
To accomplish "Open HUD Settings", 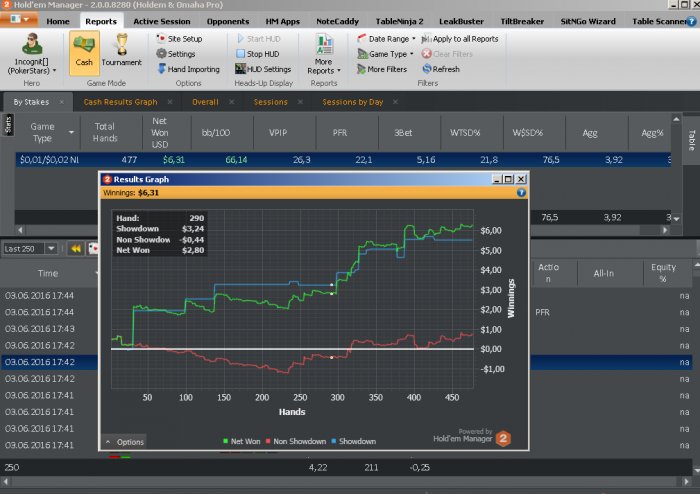I will (x=263, y=69).
